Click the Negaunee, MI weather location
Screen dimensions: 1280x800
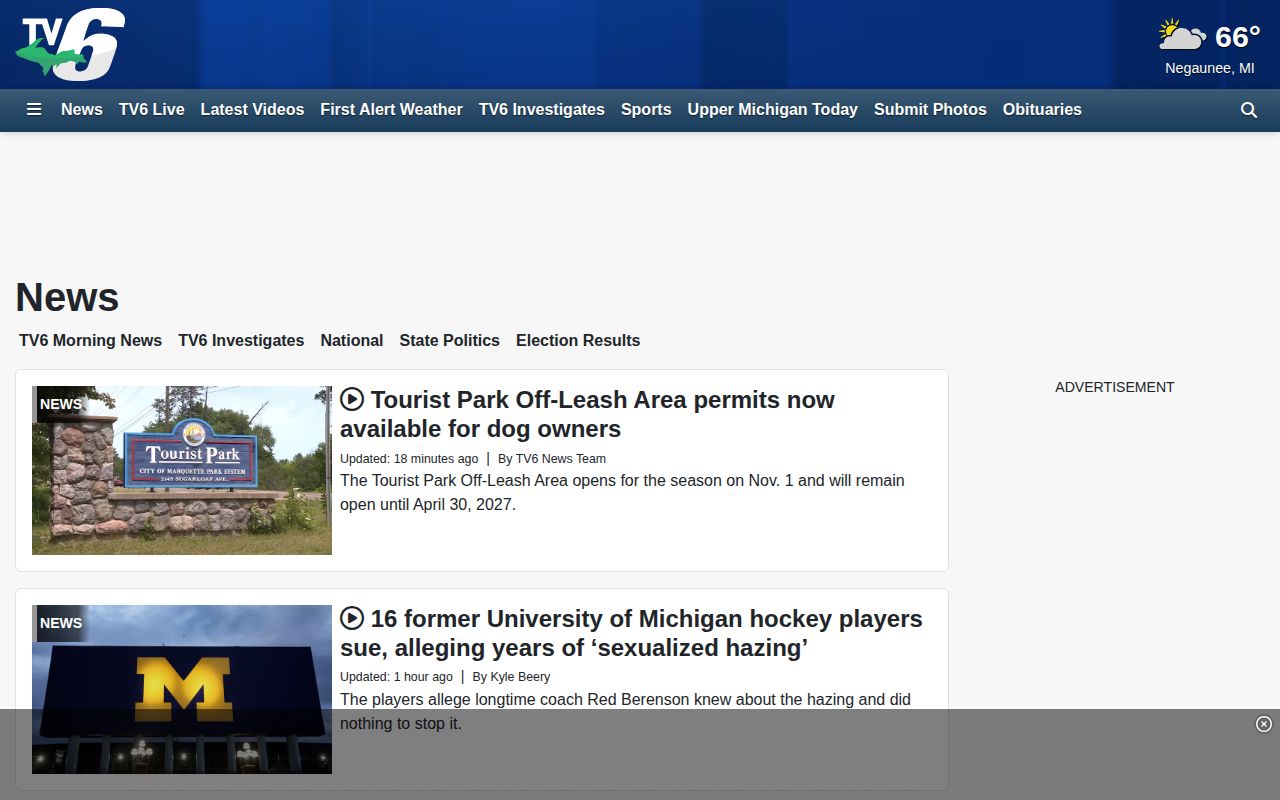click(x=1210, y=68)
